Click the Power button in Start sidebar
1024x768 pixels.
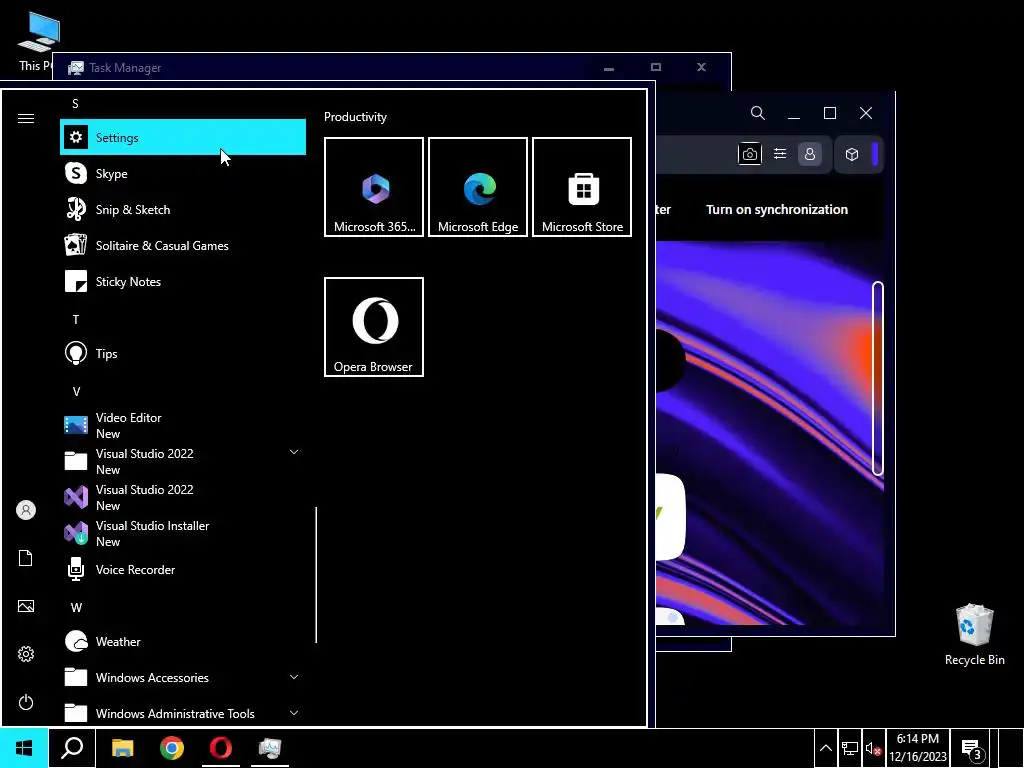(26, 702)
